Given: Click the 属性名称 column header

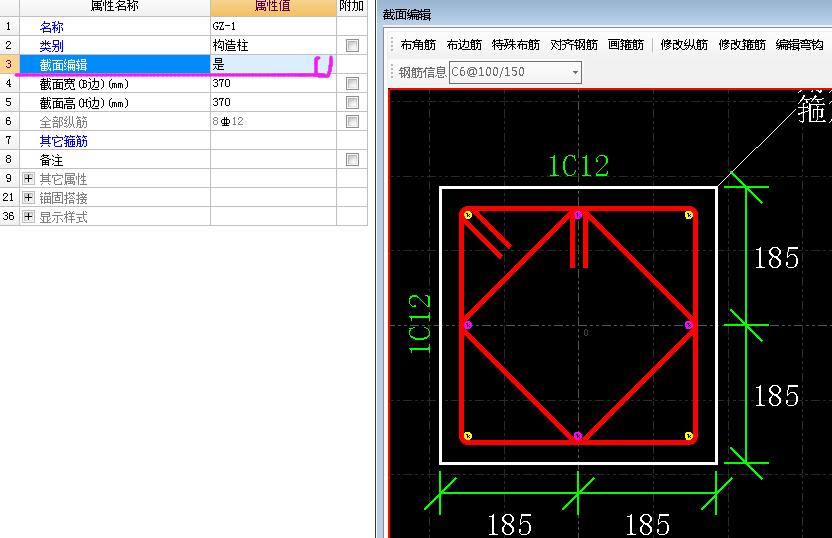Looking at the screenshot, I should click(115, 7).
